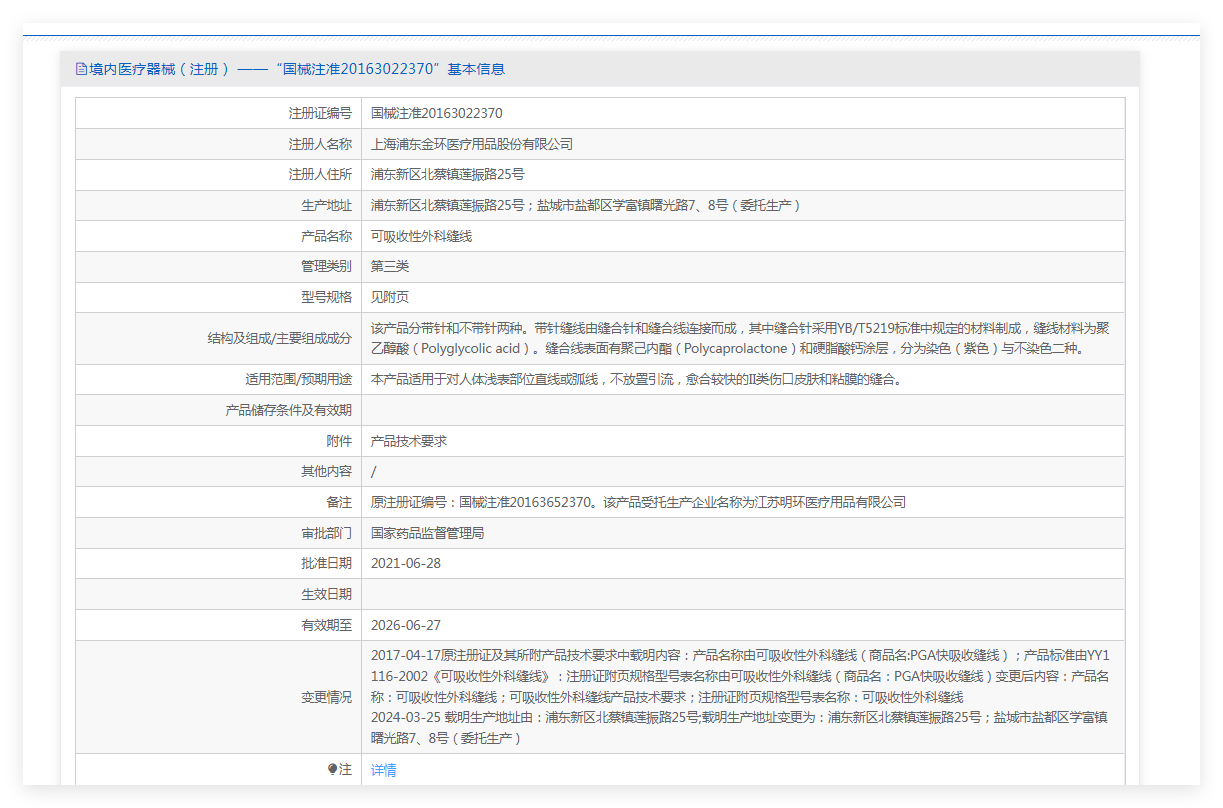Viewport: 1223px width, 808px height.
Task: Click the 型号规格 value 见附页
Action: pos(390,297)
